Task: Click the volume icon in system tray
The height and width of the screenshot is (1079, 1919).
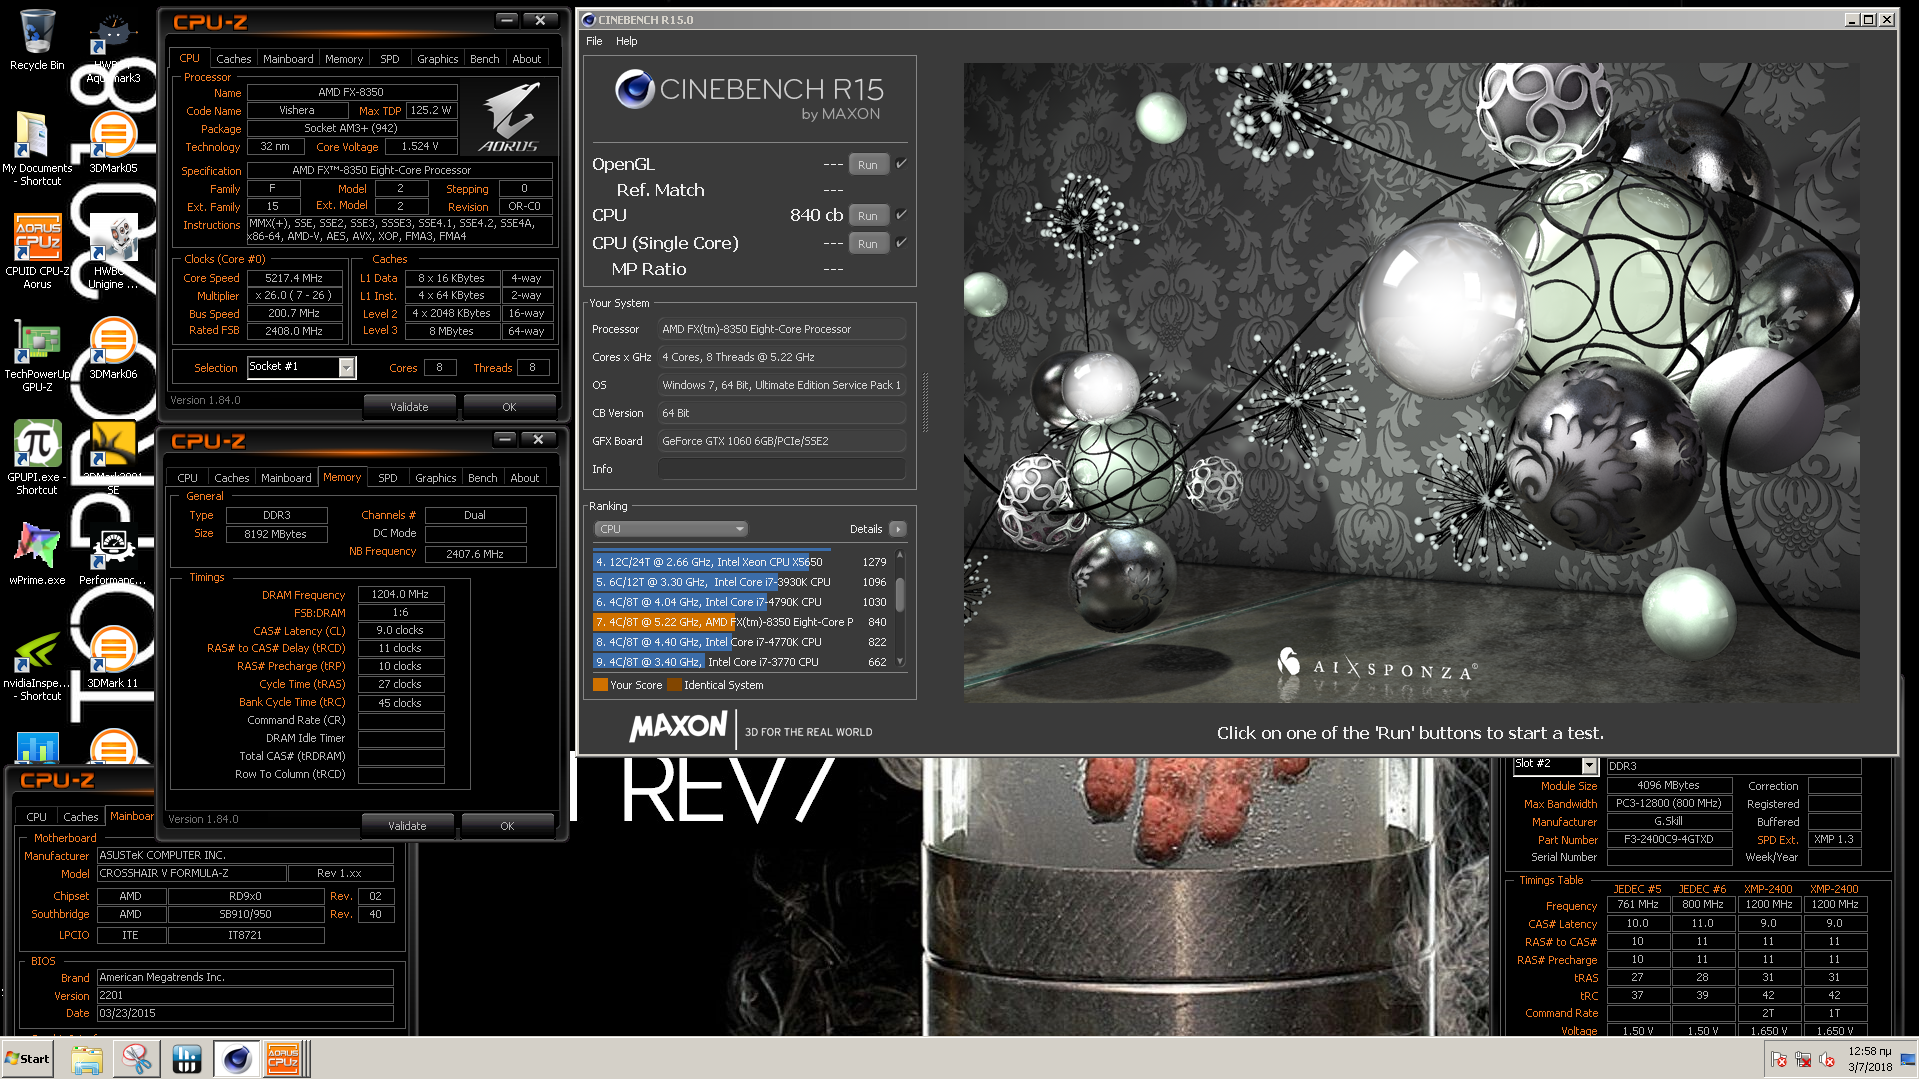Action: pyautogui.click(x=1827, y=1060)
